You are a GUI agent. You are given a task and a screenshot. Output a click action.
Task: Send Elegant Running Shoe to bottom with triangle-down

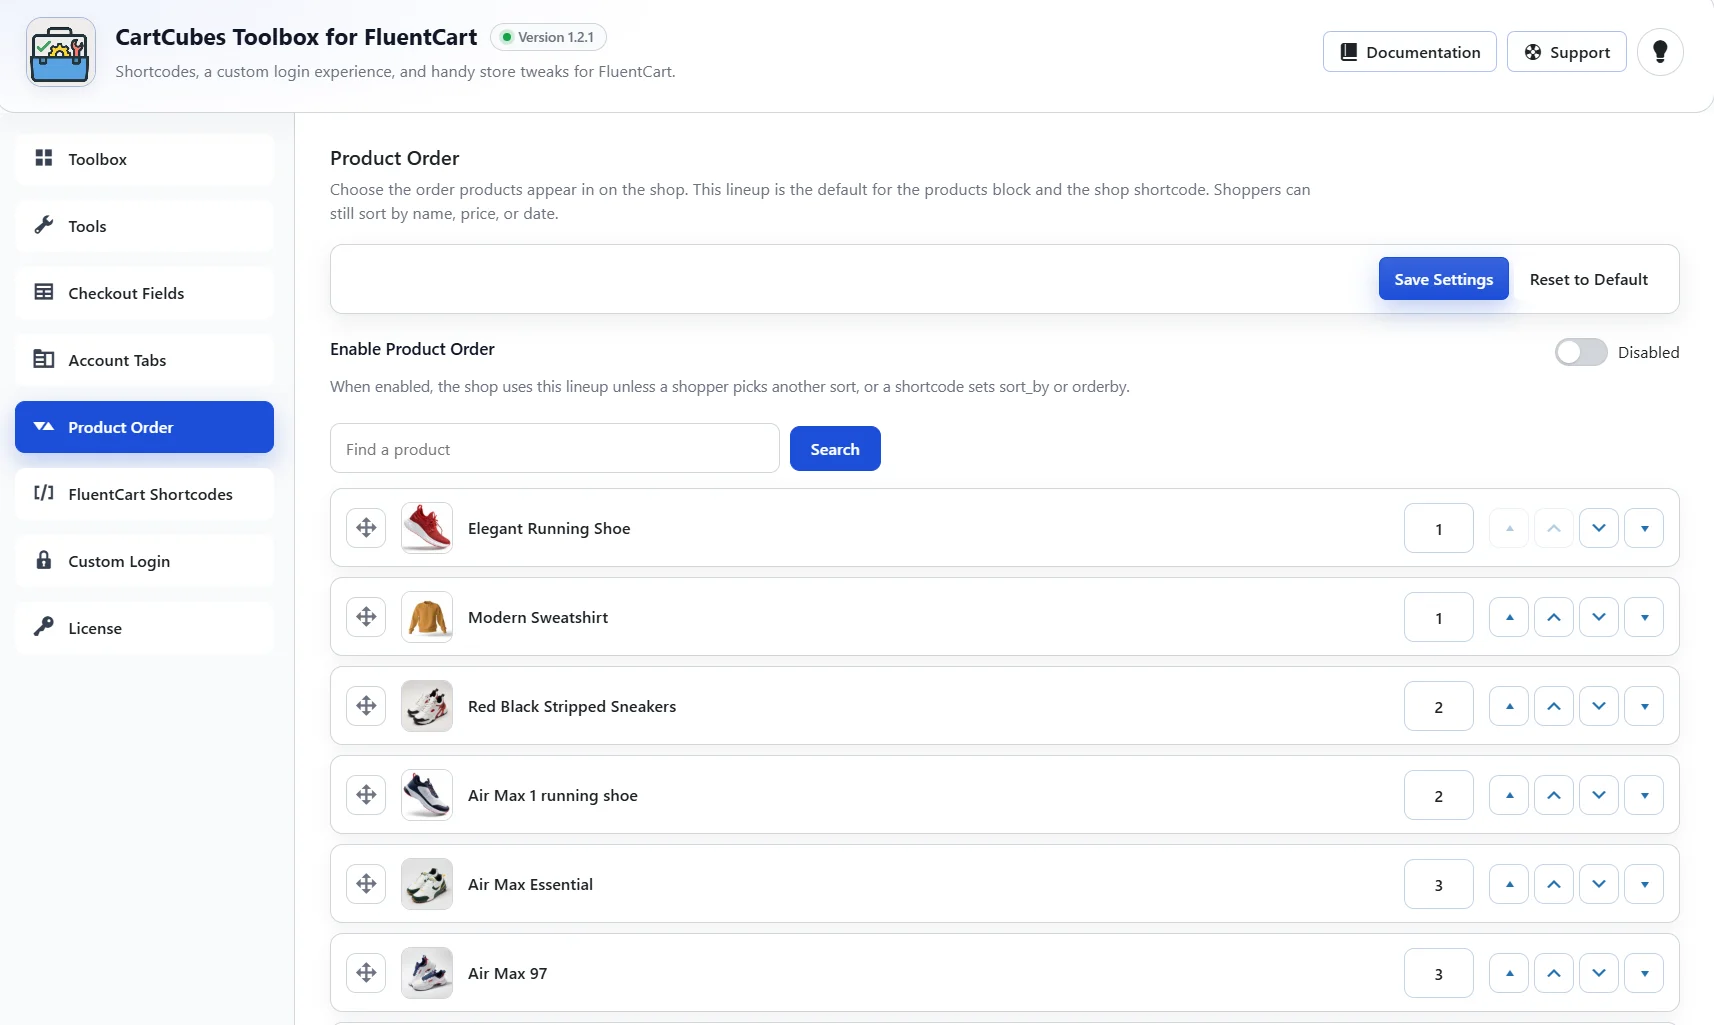(1644, 528)
